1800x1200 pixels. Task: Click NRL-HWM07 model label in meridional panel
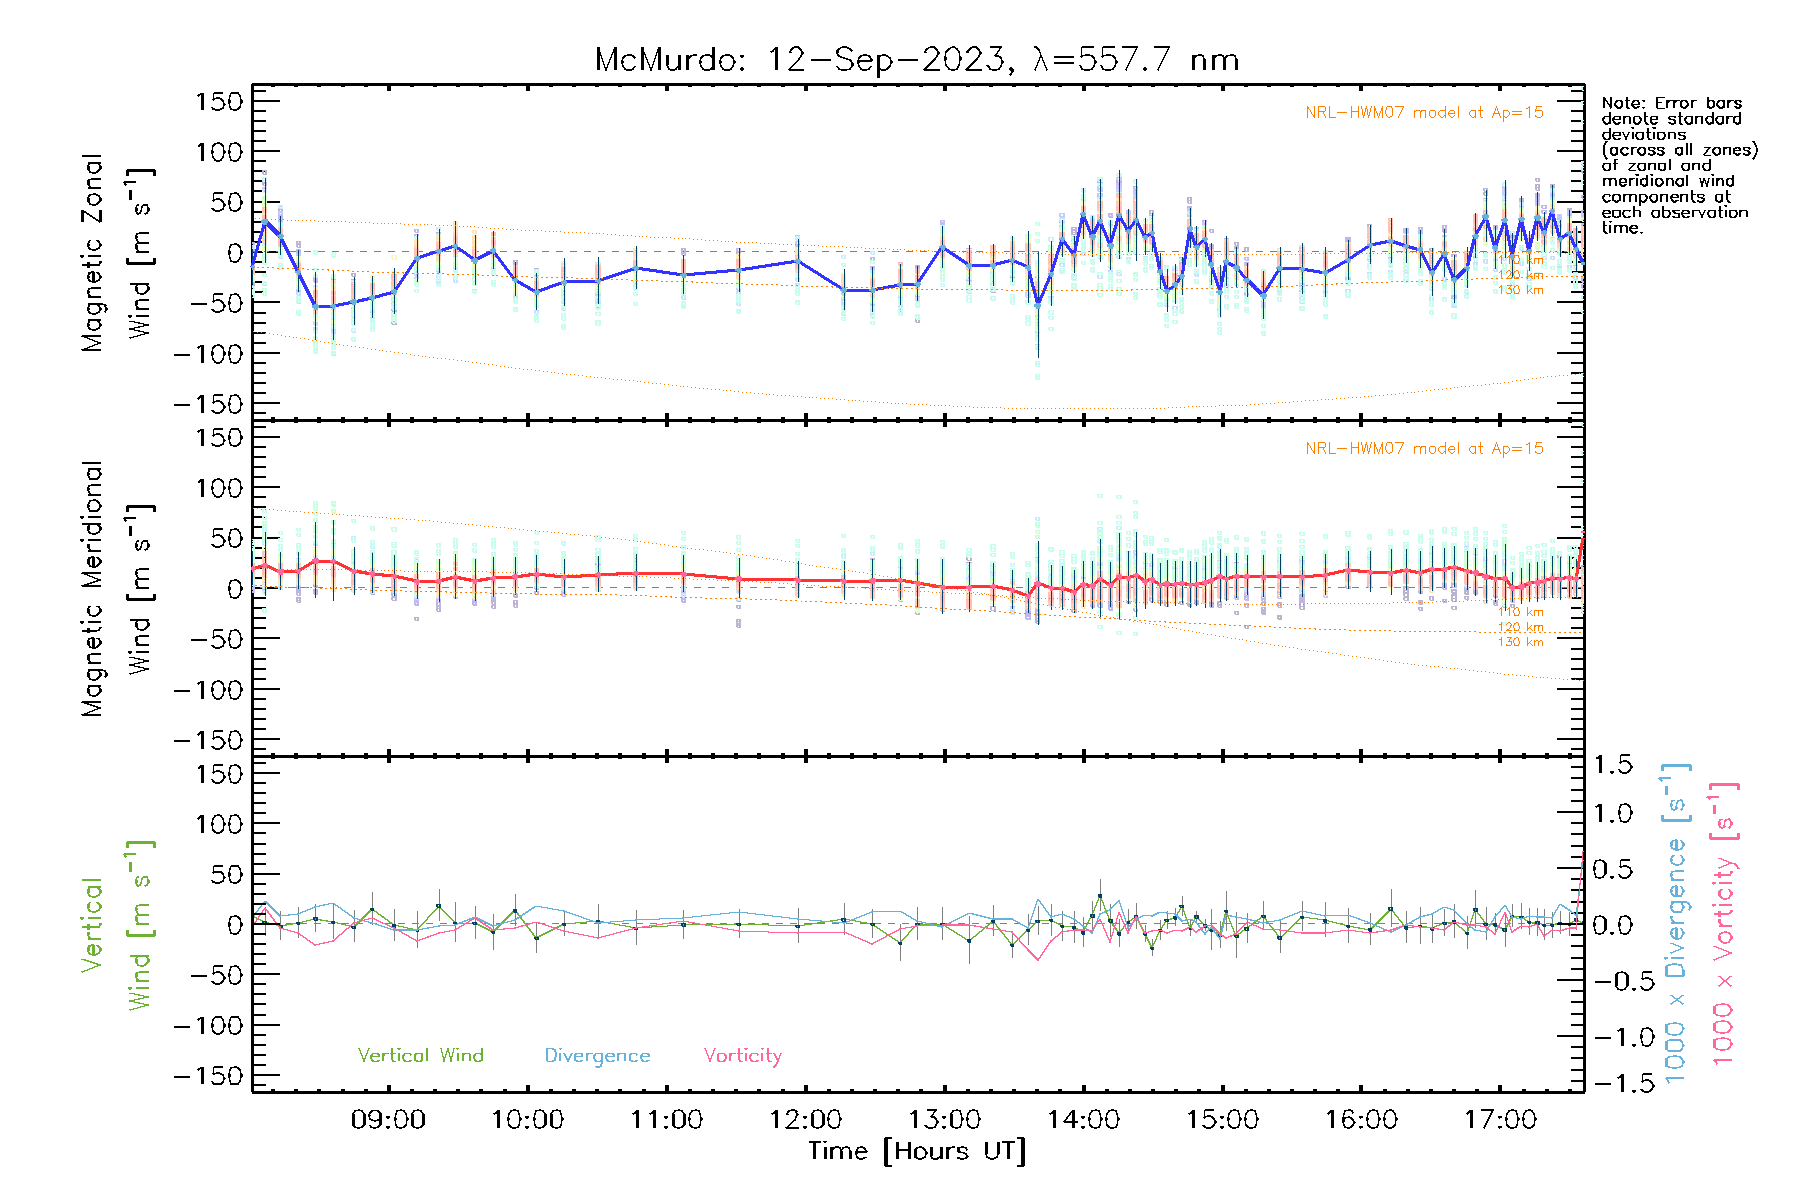[1424, 449]
